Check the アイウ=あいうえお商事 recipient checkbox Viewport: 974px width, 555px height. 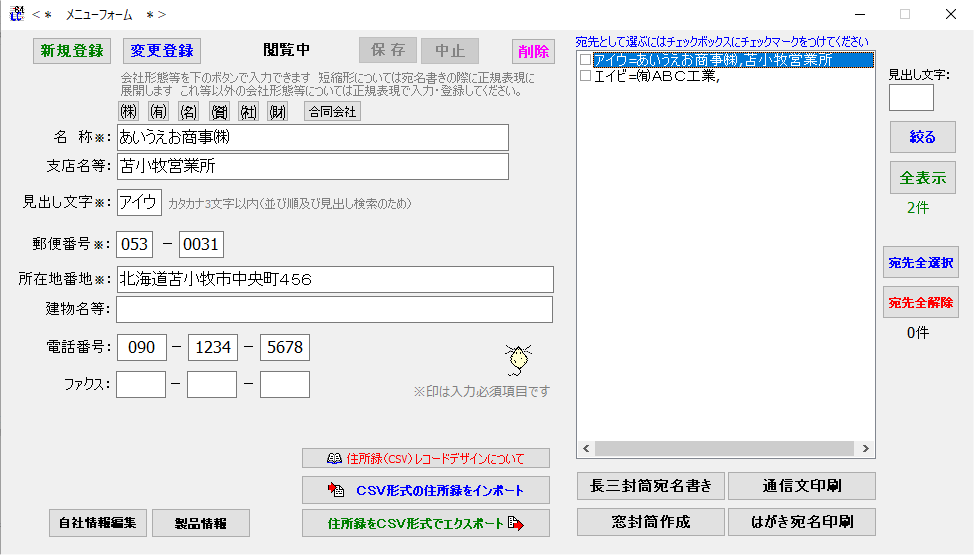[x=586, y=60]
